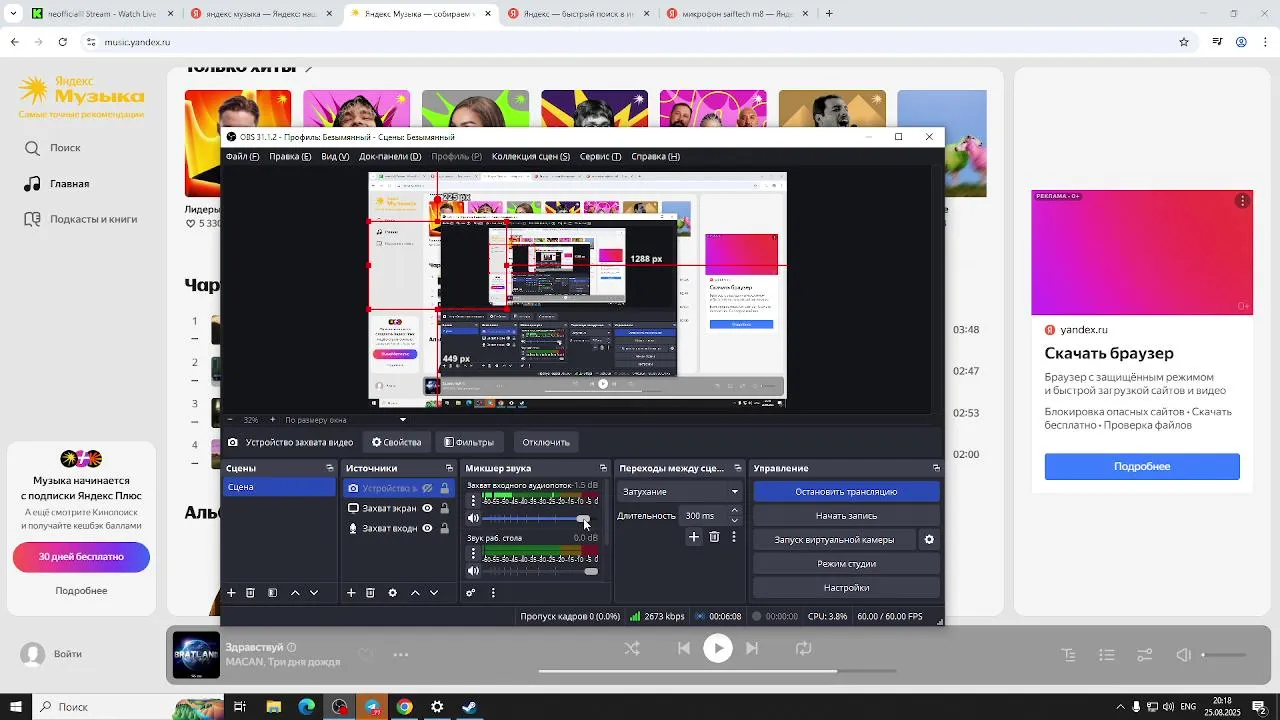The height and width of the screenshot is (720, 1280).
Task: Mute Захват входного аудиопотока speaker icon
Action: 474,518
